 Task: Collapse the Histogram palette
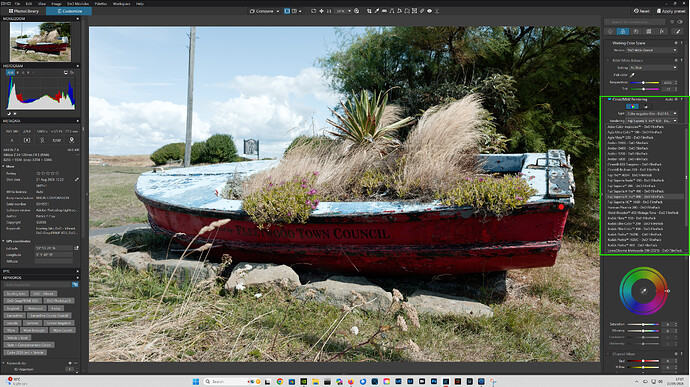click(x=78, y=66)
